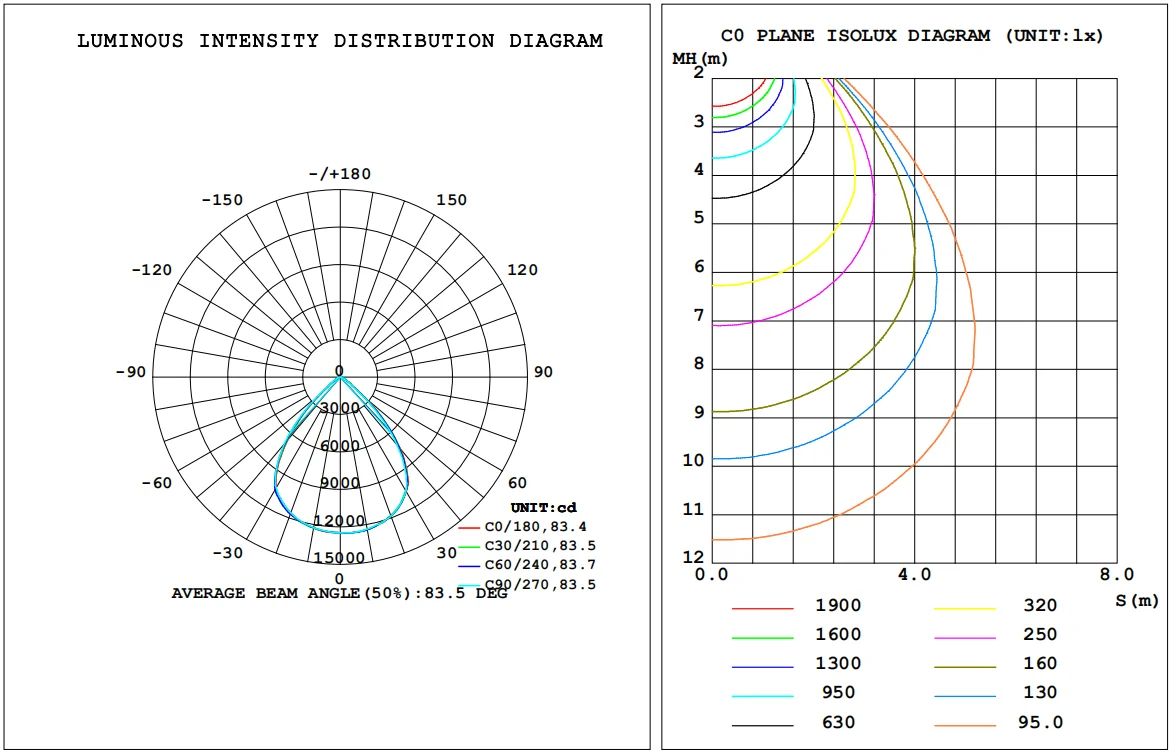Click the Average Beam Angle text
This screenshot has width=1172, height=753.
[339, 593]
